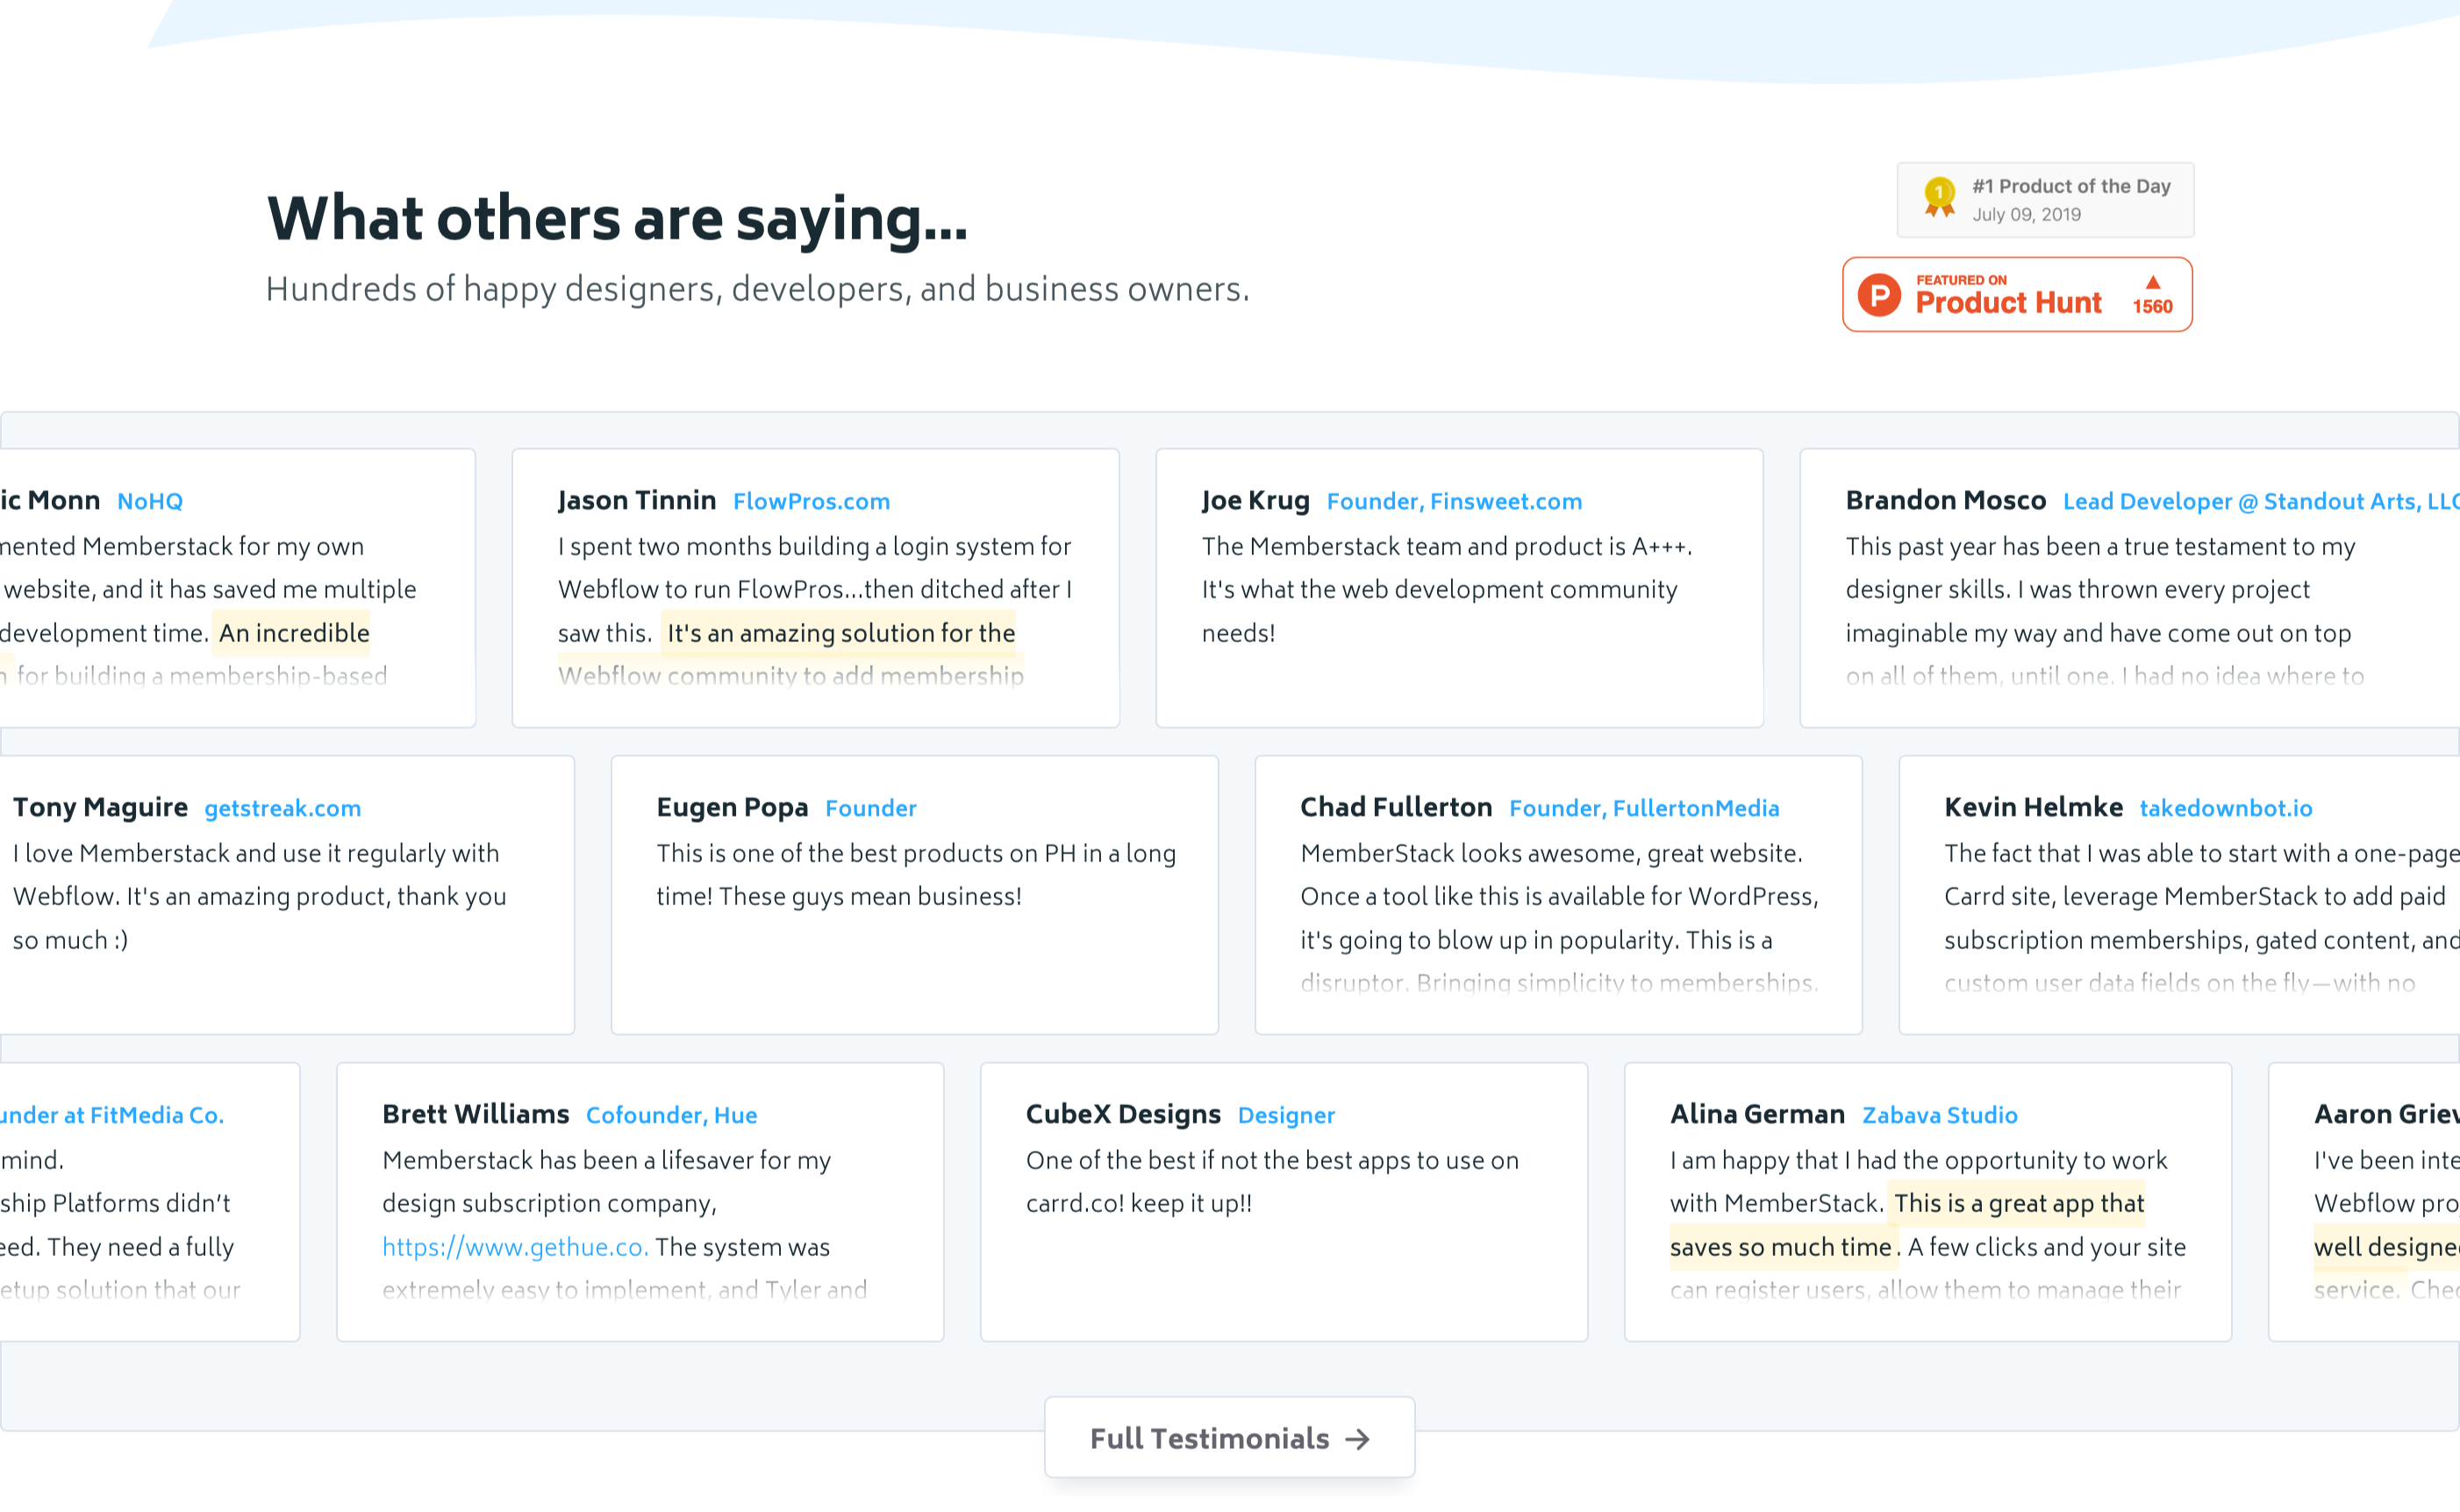Open the FitMedia Co. link
2460x1512 pixels.
pos(111,1115)
